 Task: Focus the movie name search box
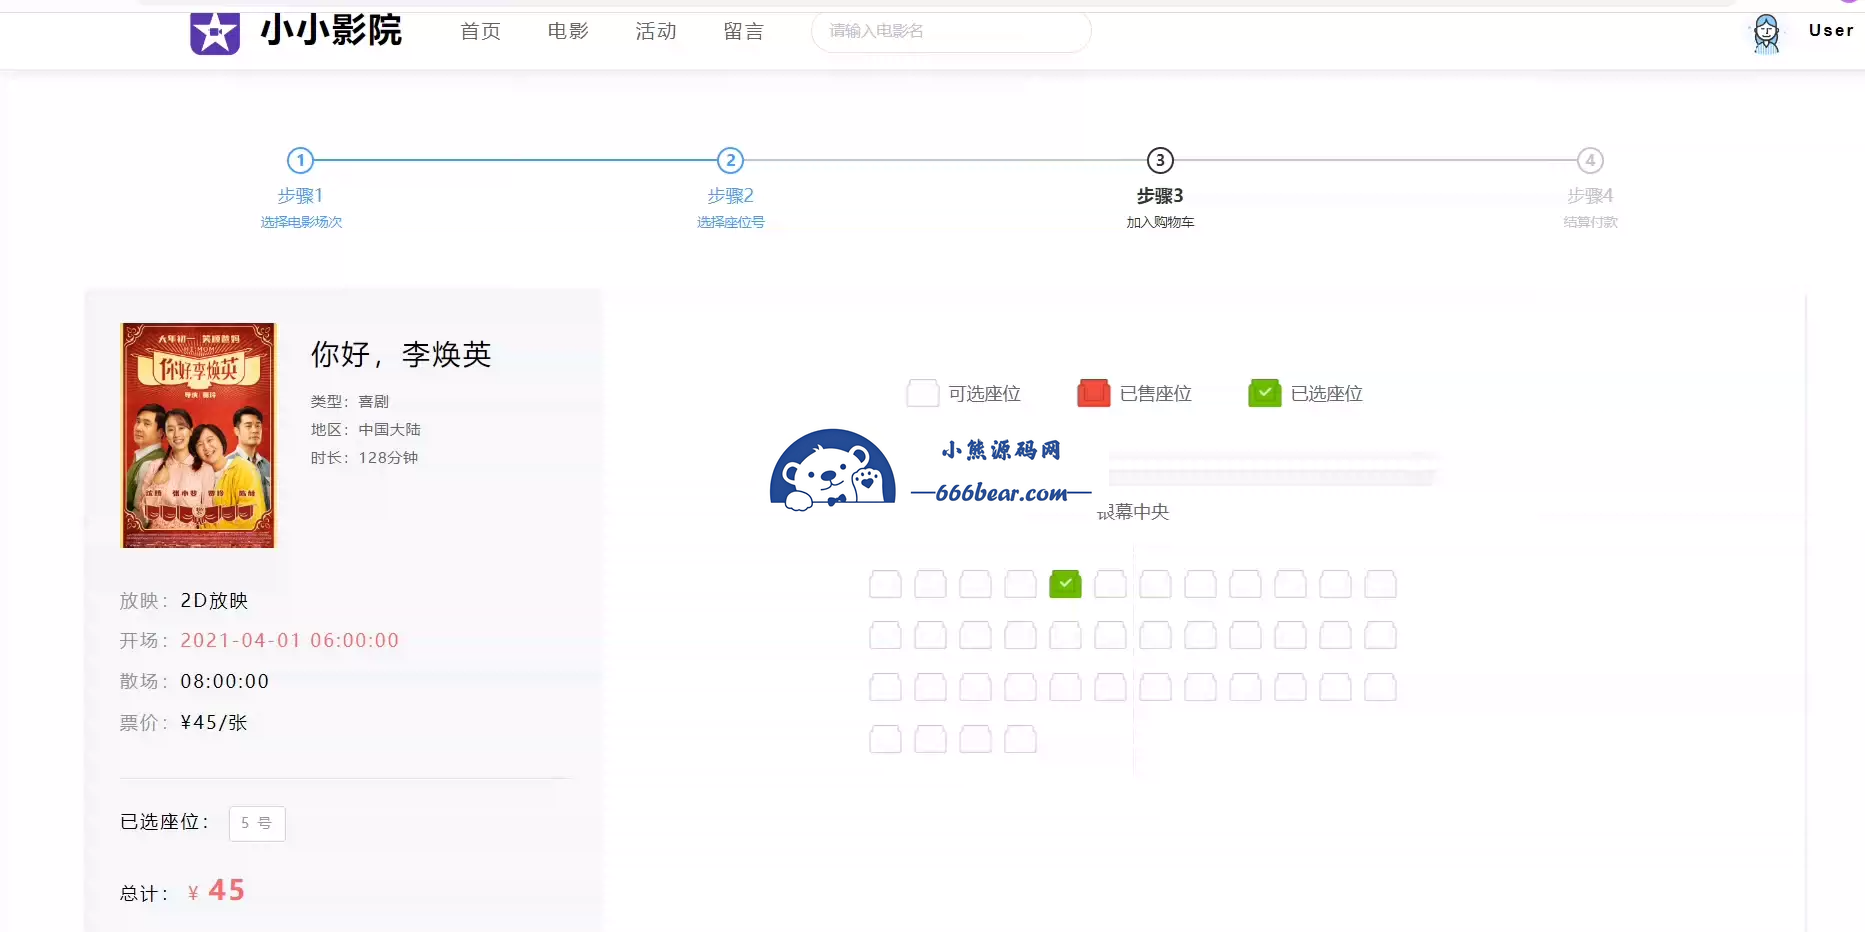click(x=951, y=31)
